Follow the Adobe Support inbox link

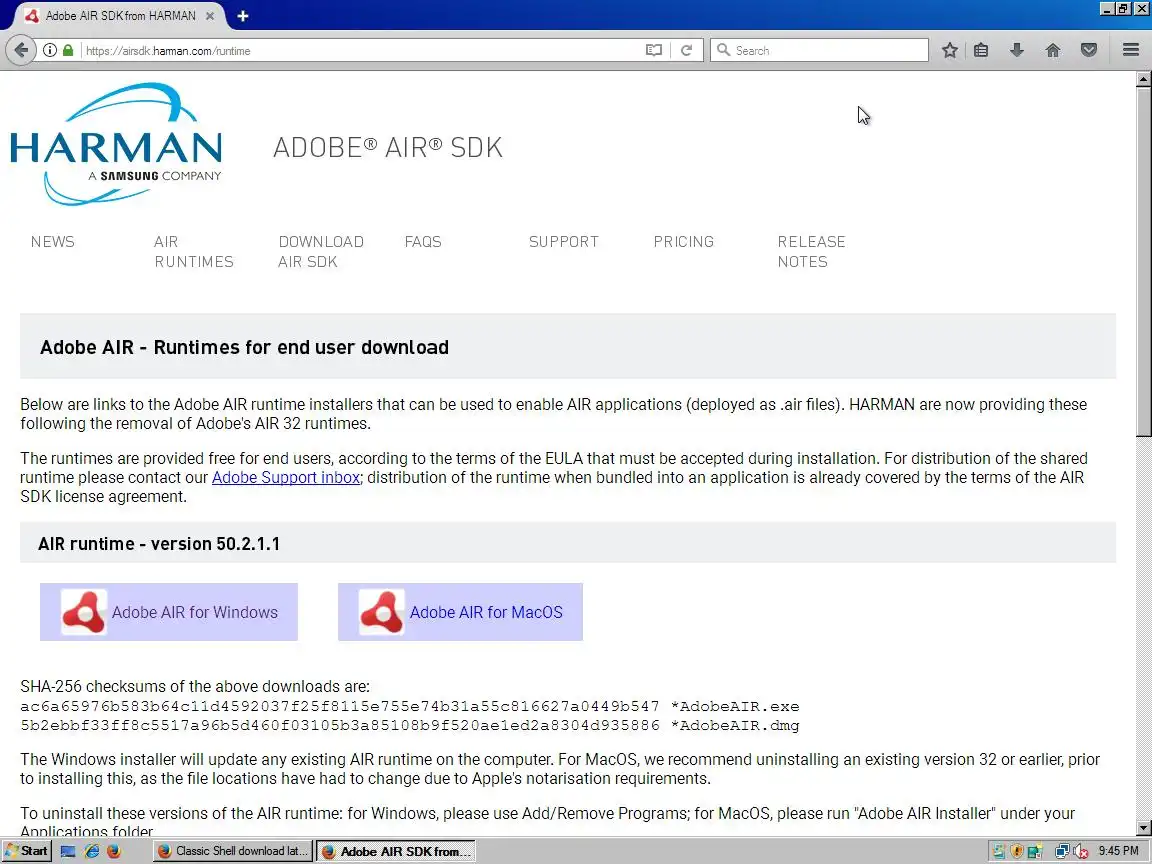pos(286,478)
